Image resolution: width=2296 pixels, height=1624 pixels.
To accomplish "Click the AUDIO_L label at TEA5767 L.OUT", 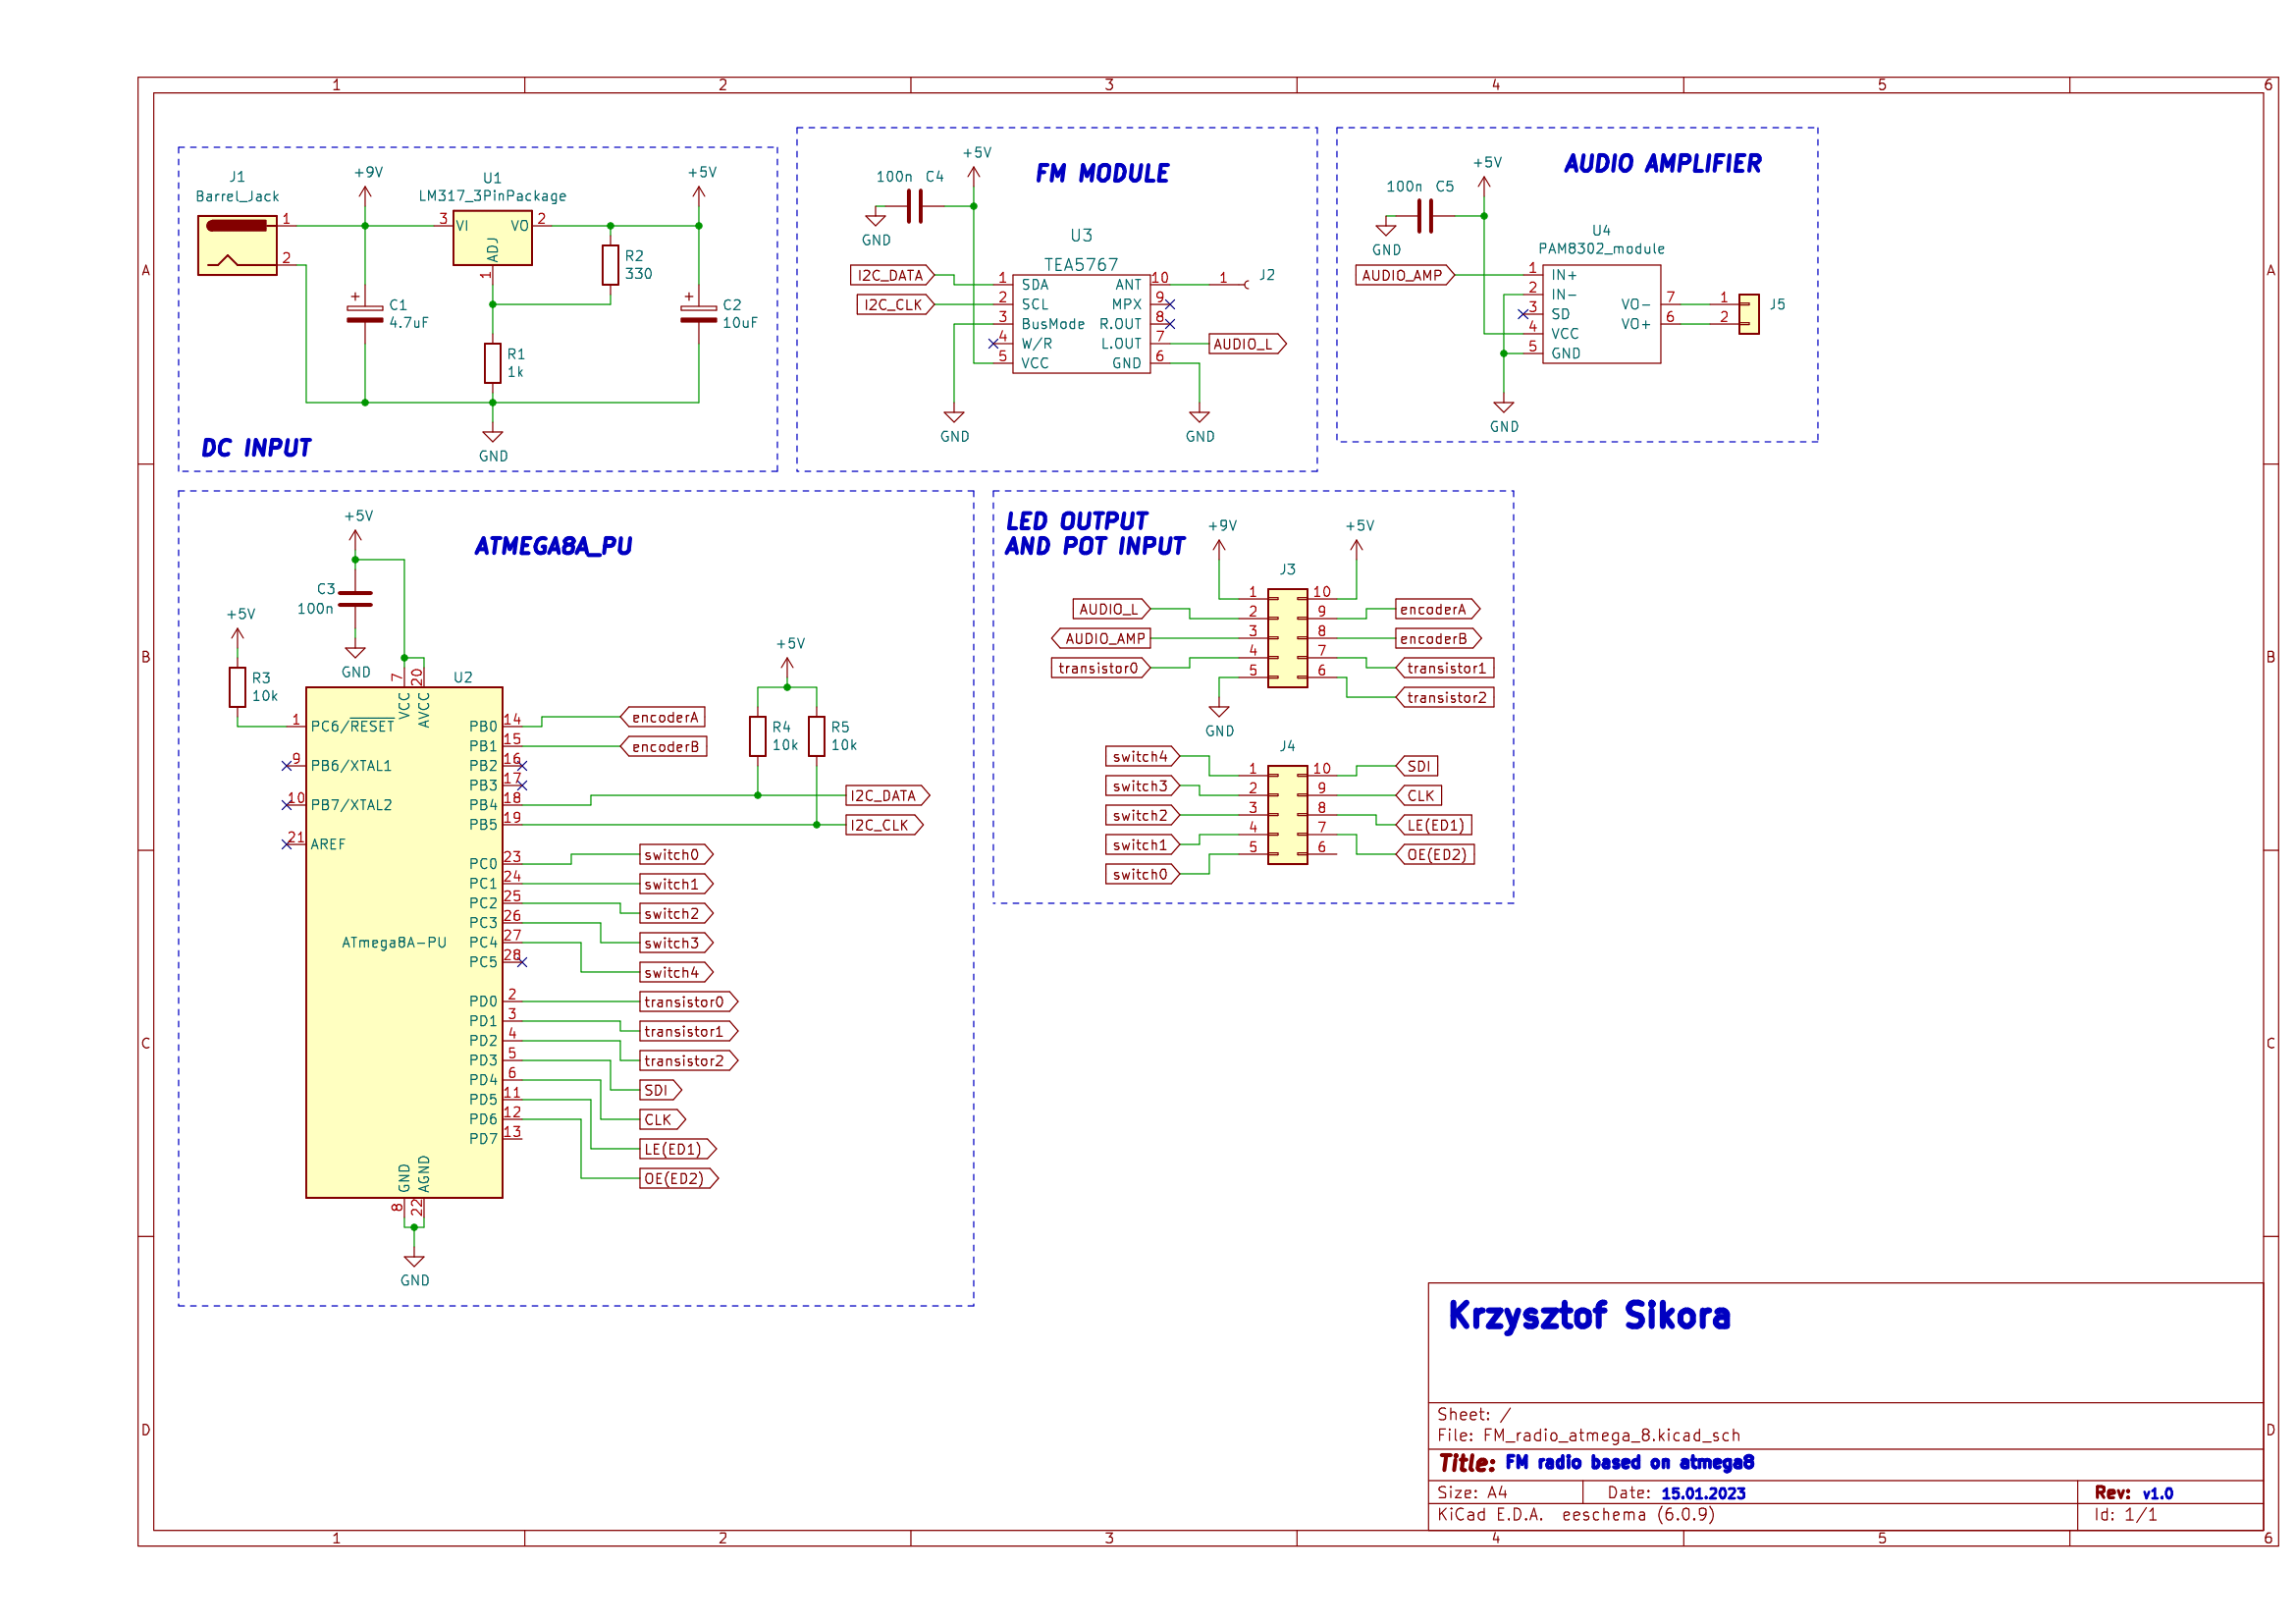I will (x=1247, y=344).
